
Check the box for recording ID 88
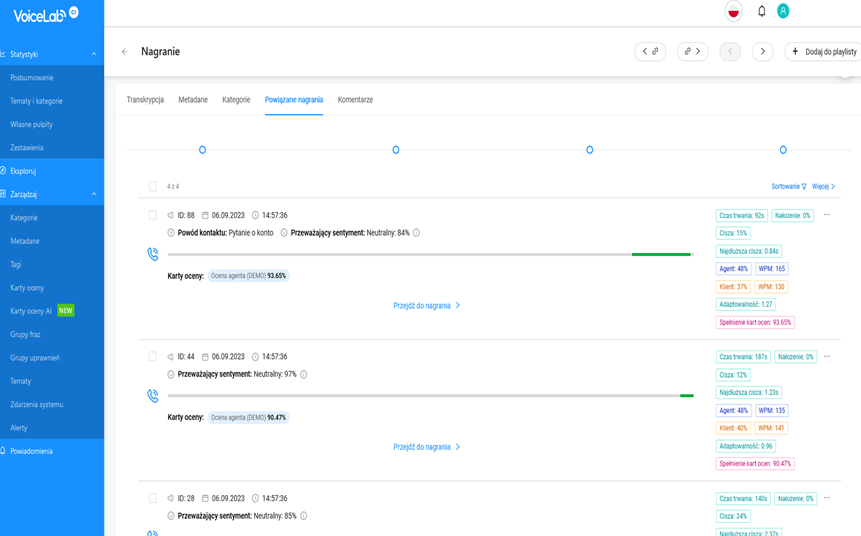(153, 215)
